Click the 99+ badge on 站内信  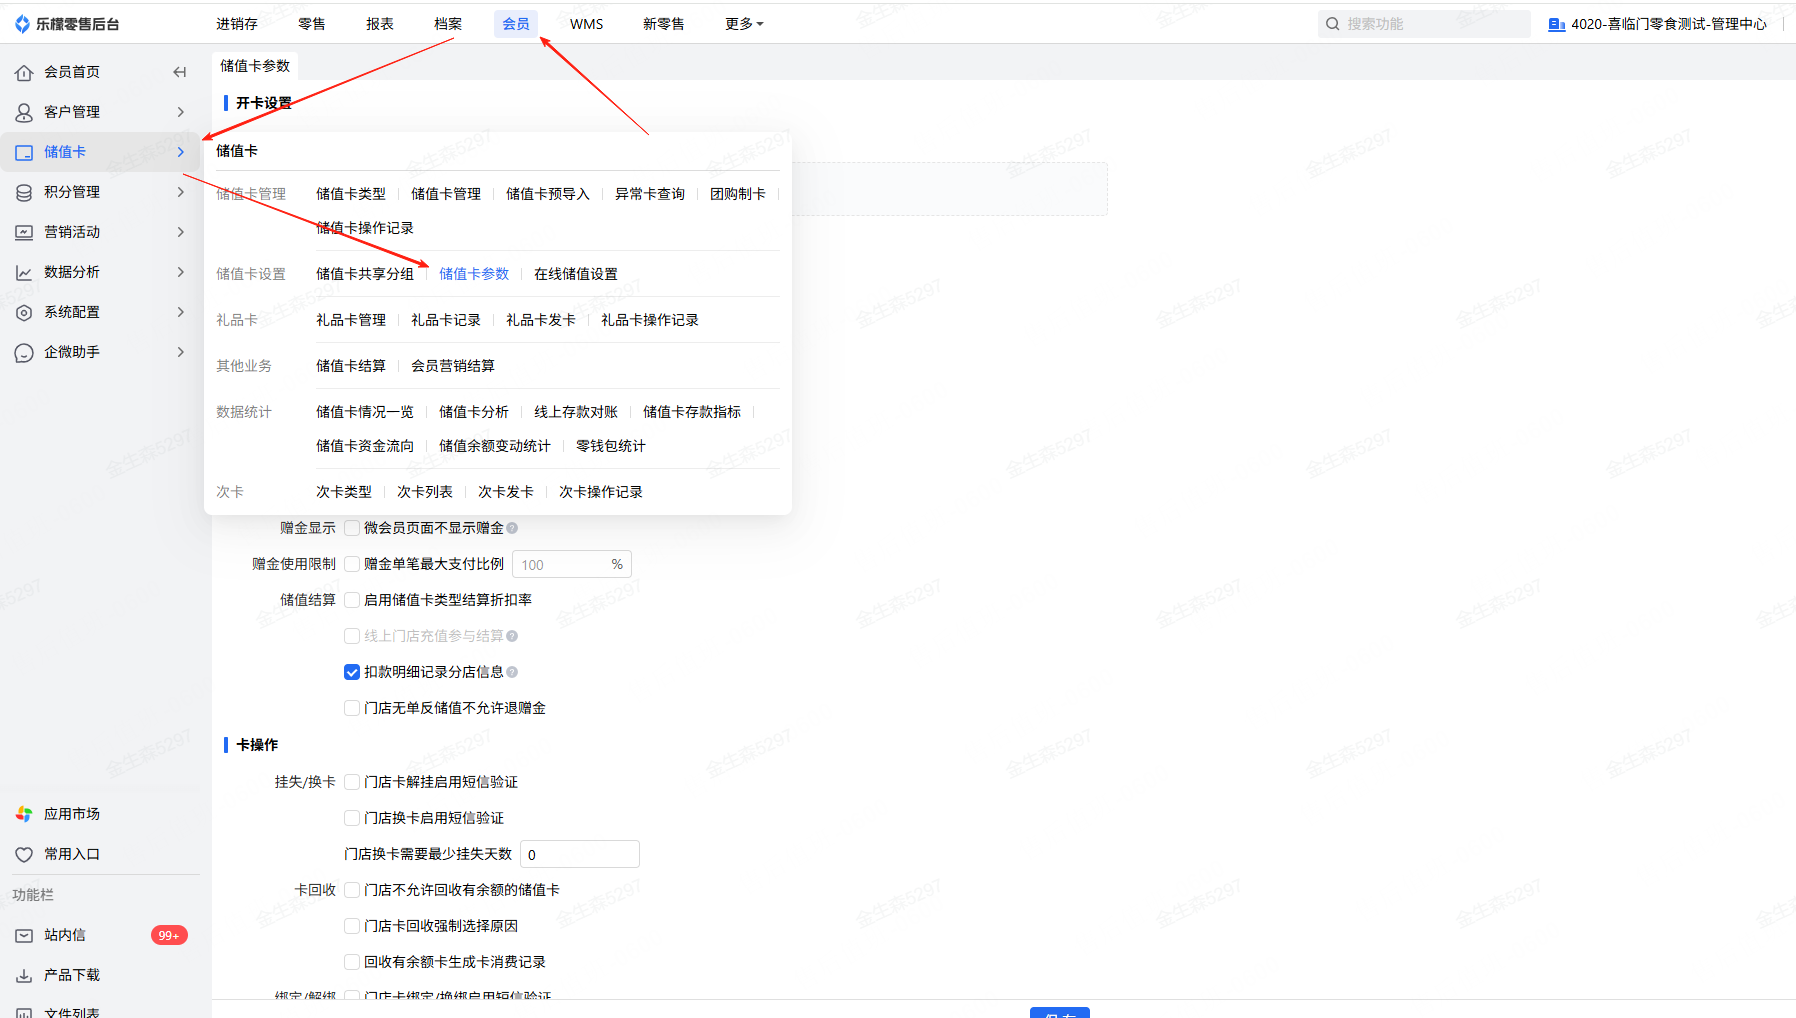point(169,935)
